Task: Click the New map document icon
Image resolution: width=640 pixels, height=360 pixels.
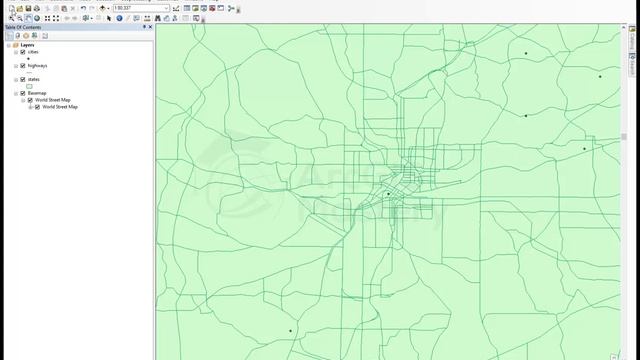Action: tap(12, 8)
